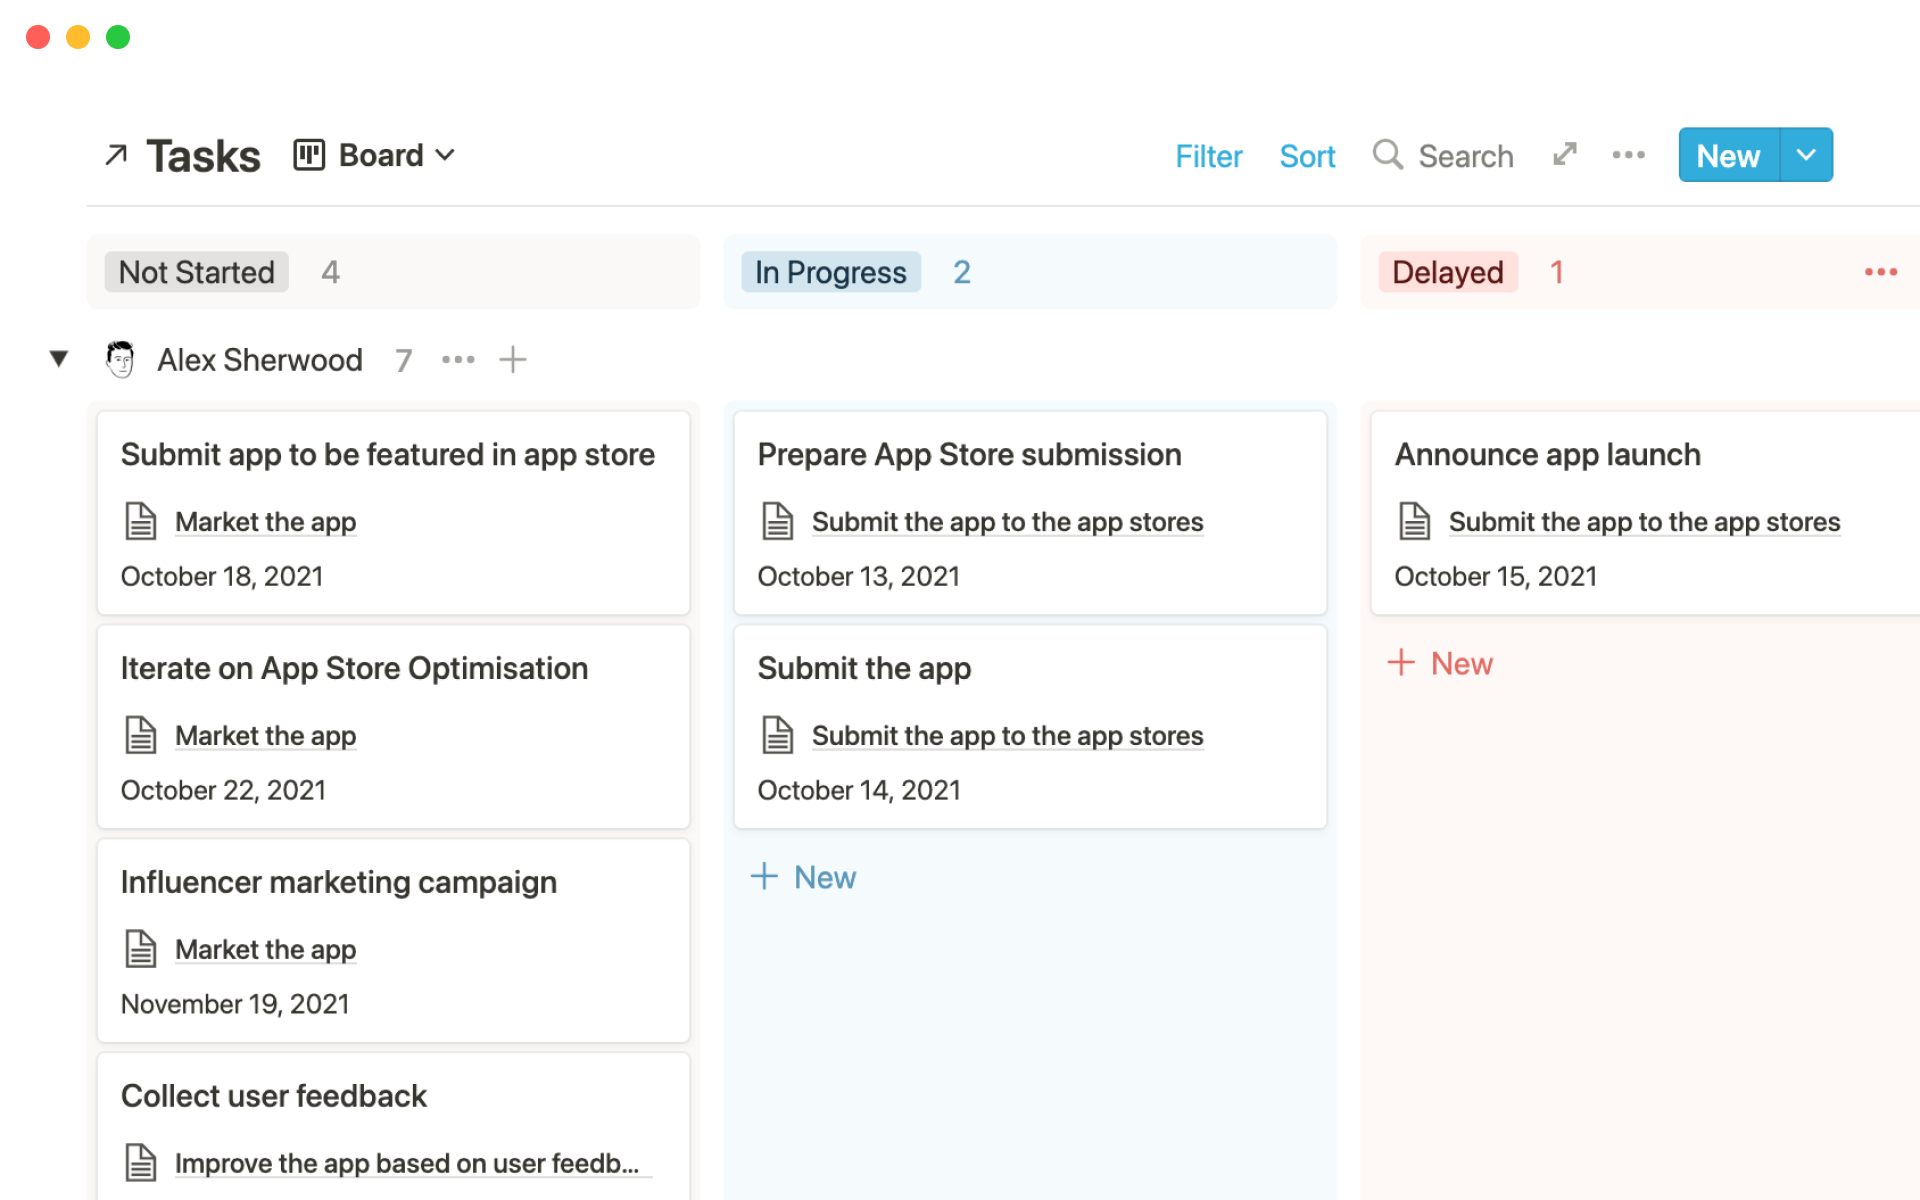The width and height of the screenshot is (1920, 1200).
Task: Click the blue New button
Action: pyautogui.click(x=1728, y=156)
